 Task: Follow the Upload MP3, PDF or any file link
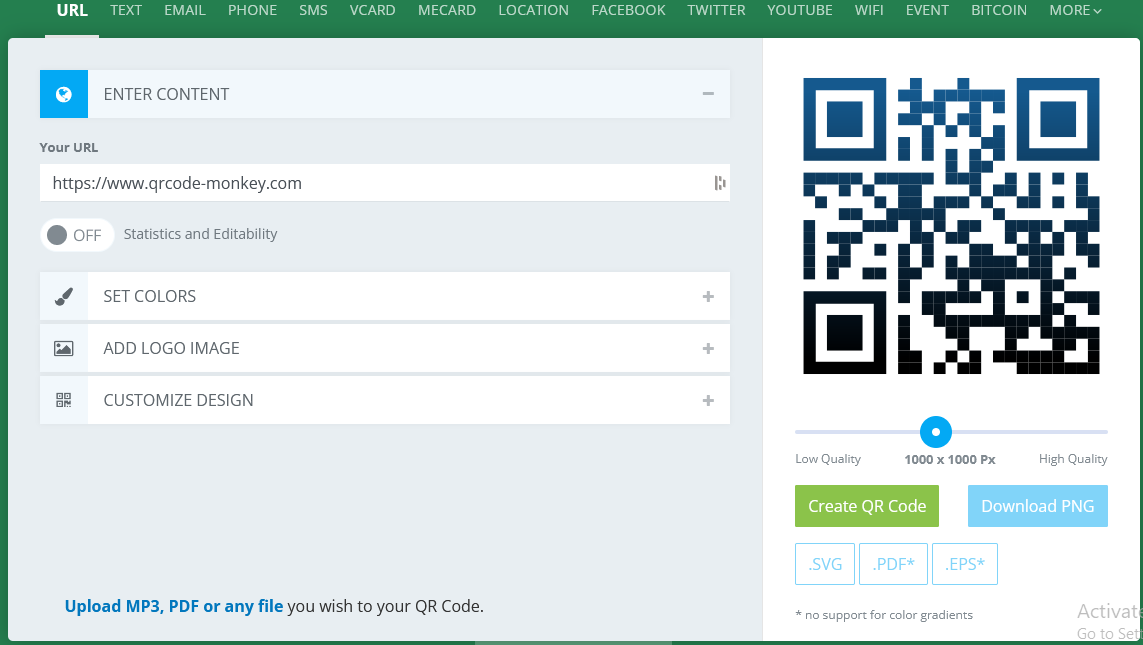point(173,606)
